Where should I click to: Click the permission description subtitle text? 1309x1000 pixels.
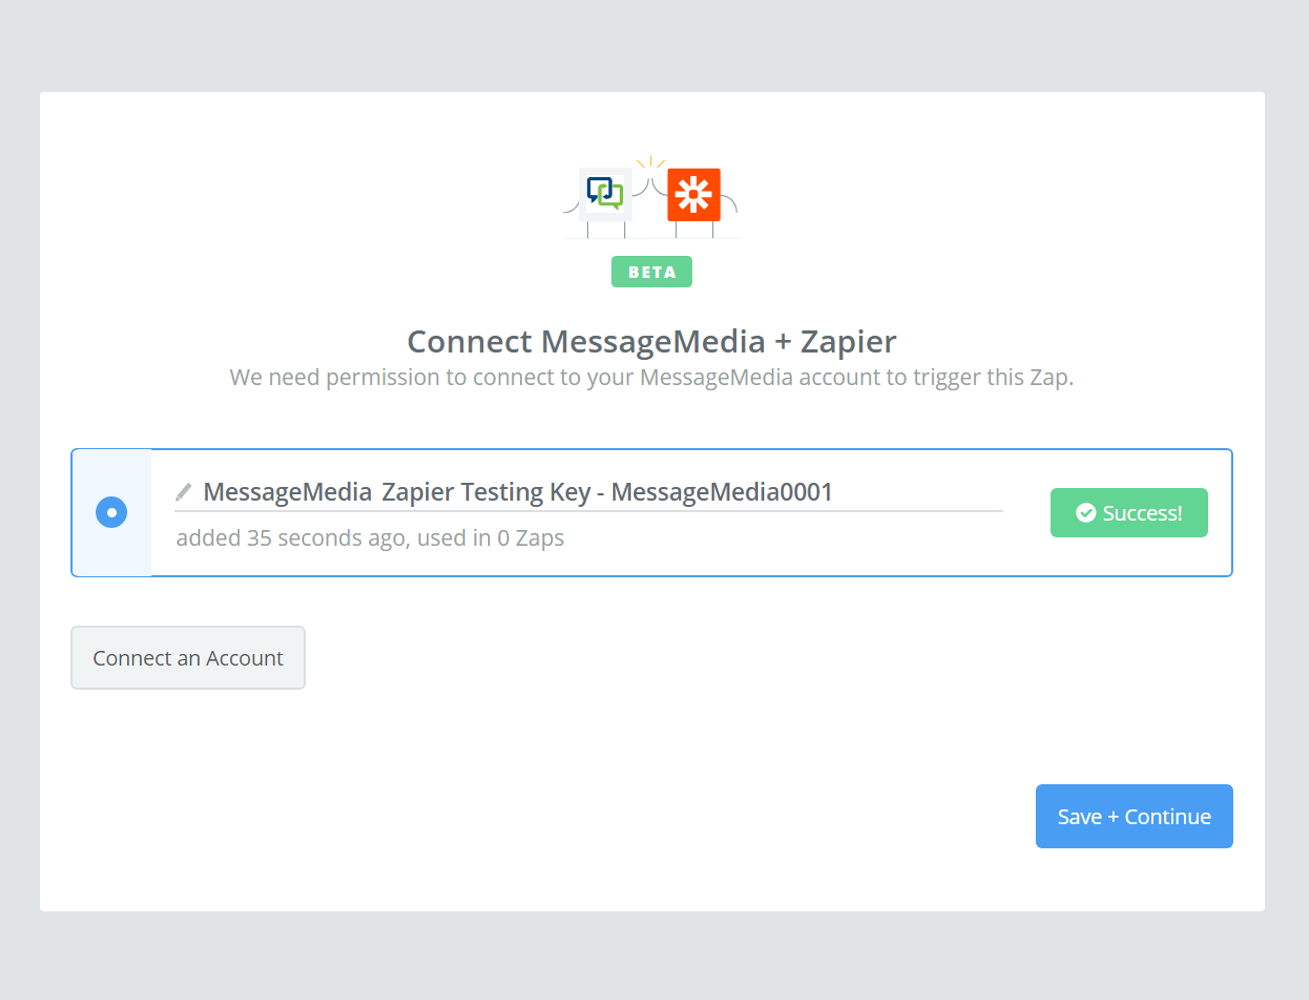click(652, 378)
